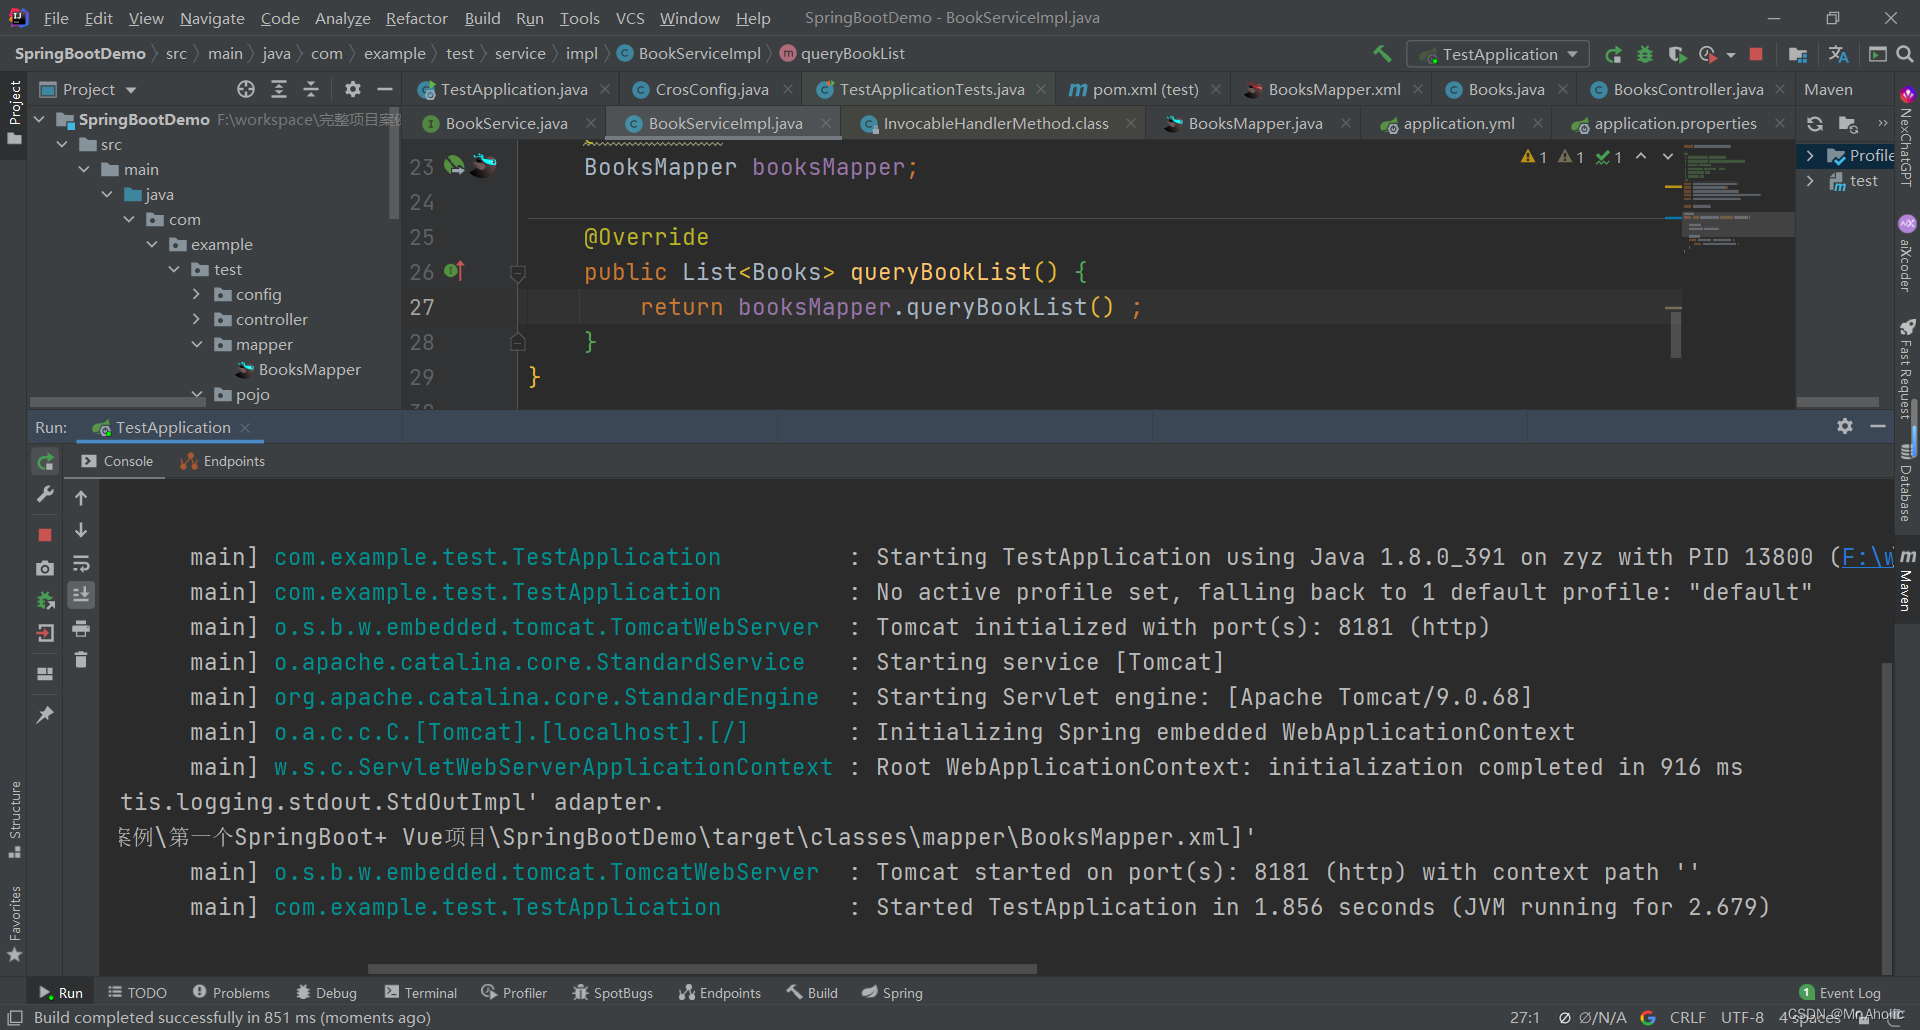Image resolution: width=1920 pixels, height=1030 pixels.
Task: Switch to the BooksMapper.xml tab
Action: tap(1330, 88)
